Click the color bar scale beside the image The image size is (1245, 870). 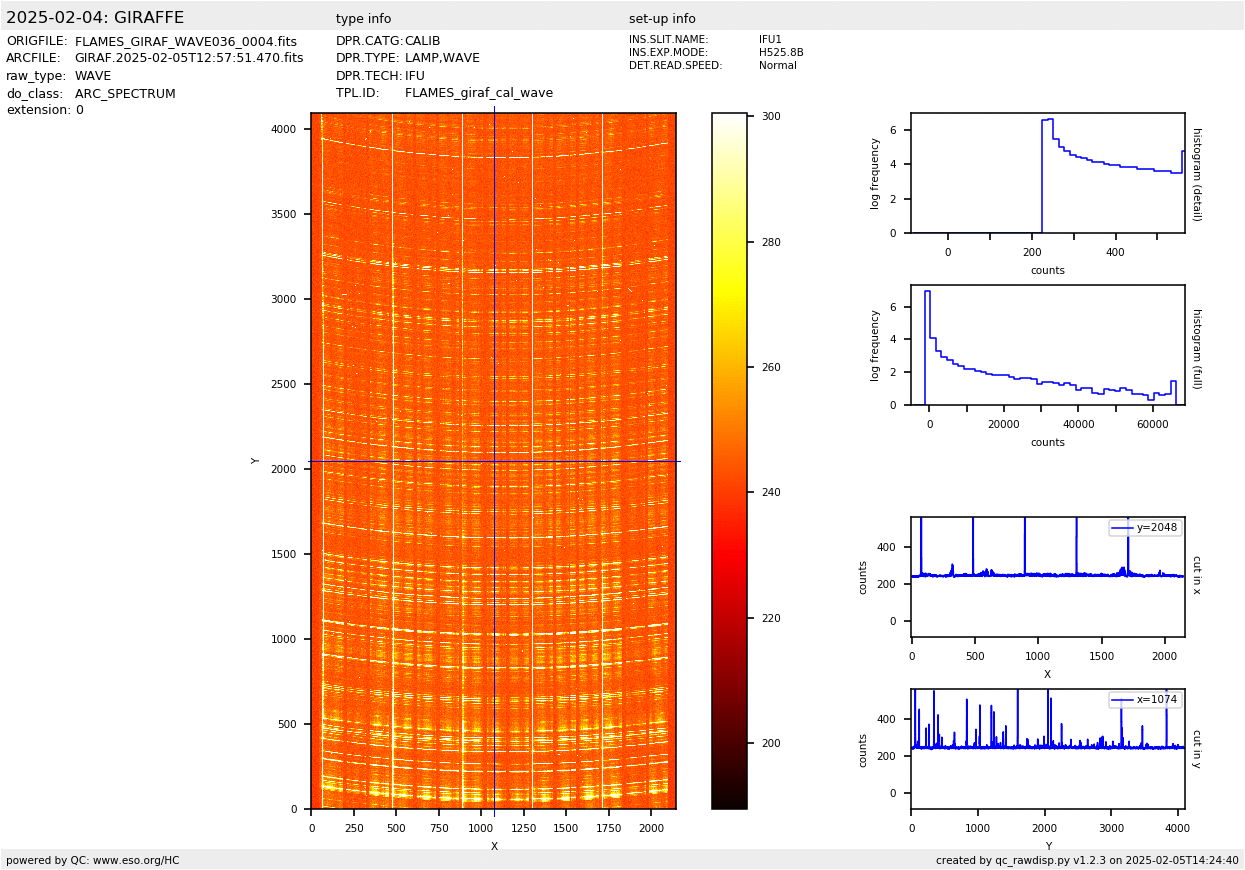pos(729,460)
